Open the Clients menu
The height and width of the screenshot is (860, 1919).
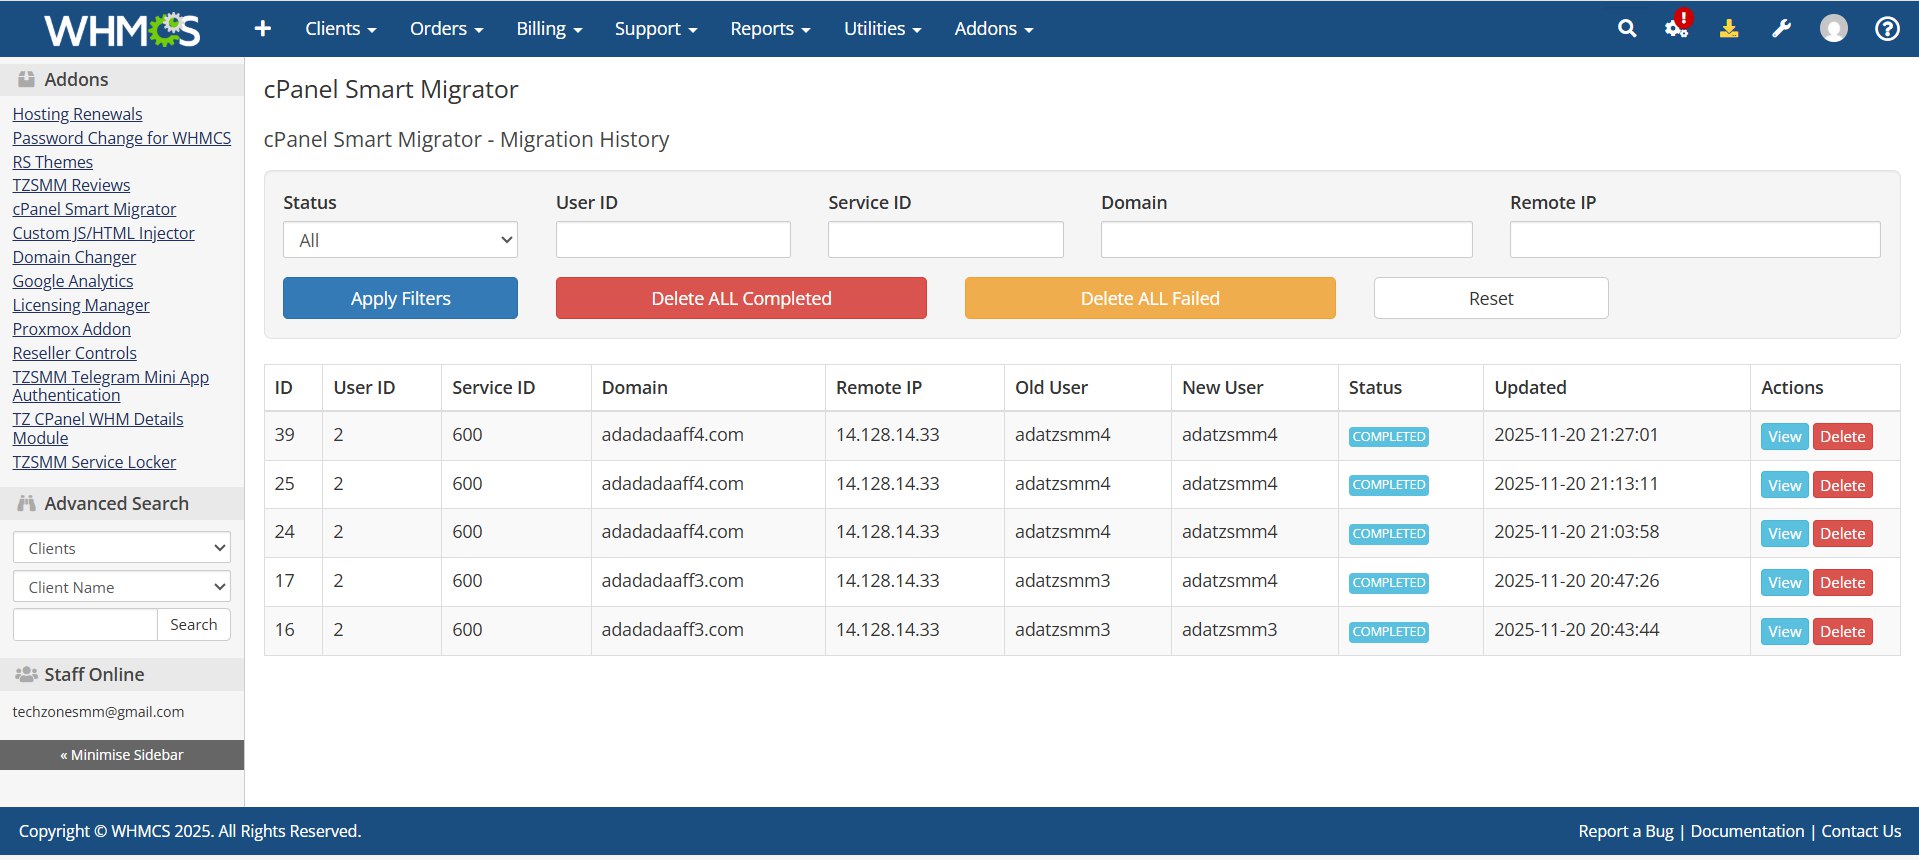[341, 29]
